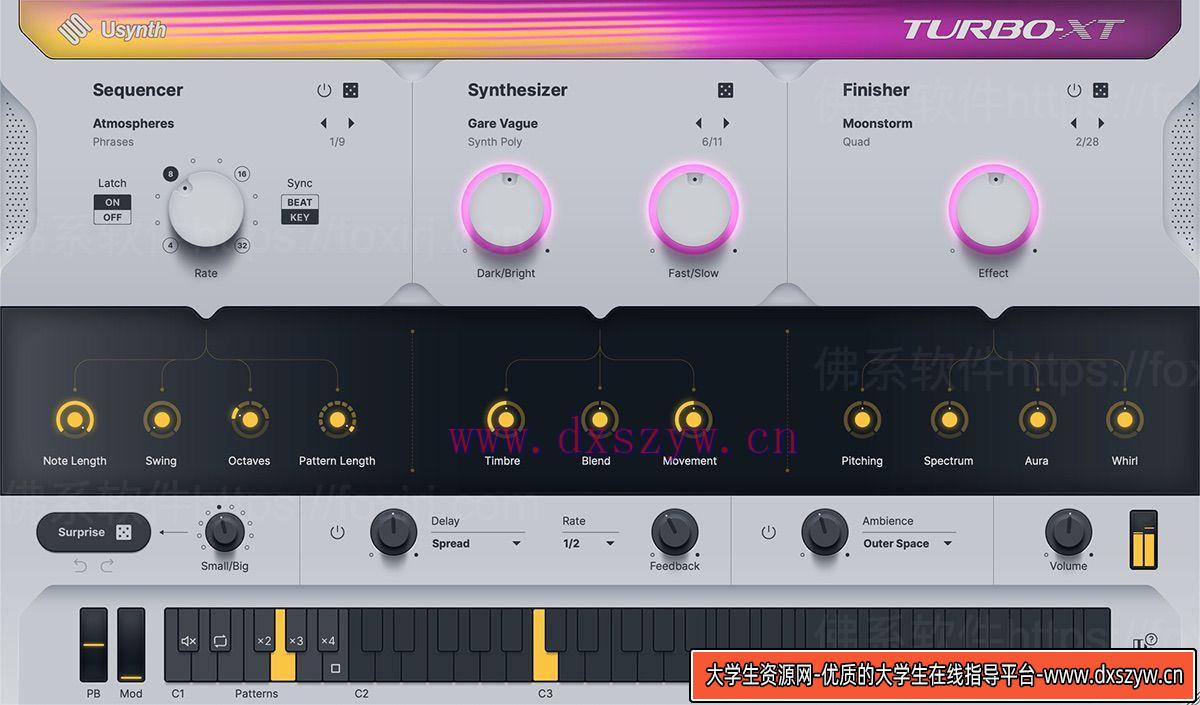1200x705 pixels.
Task: Click the Dark/Bright macro knob
Action: click(506, 210)
